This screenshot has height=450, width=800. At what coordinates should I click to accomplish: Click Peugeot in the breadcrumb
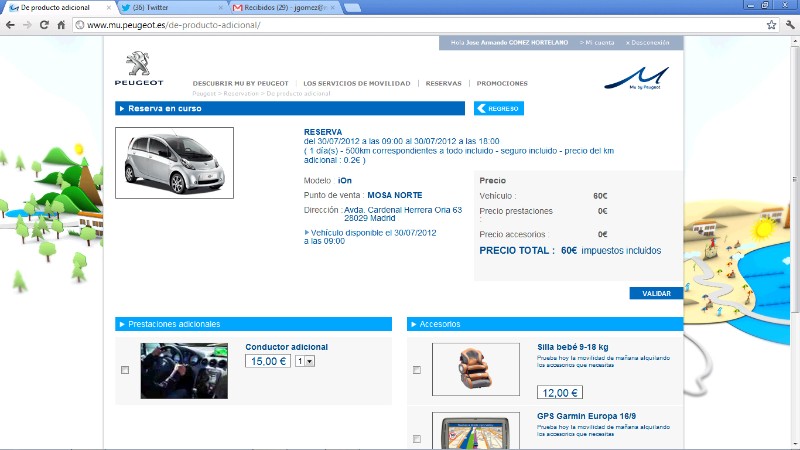point(204,93)
